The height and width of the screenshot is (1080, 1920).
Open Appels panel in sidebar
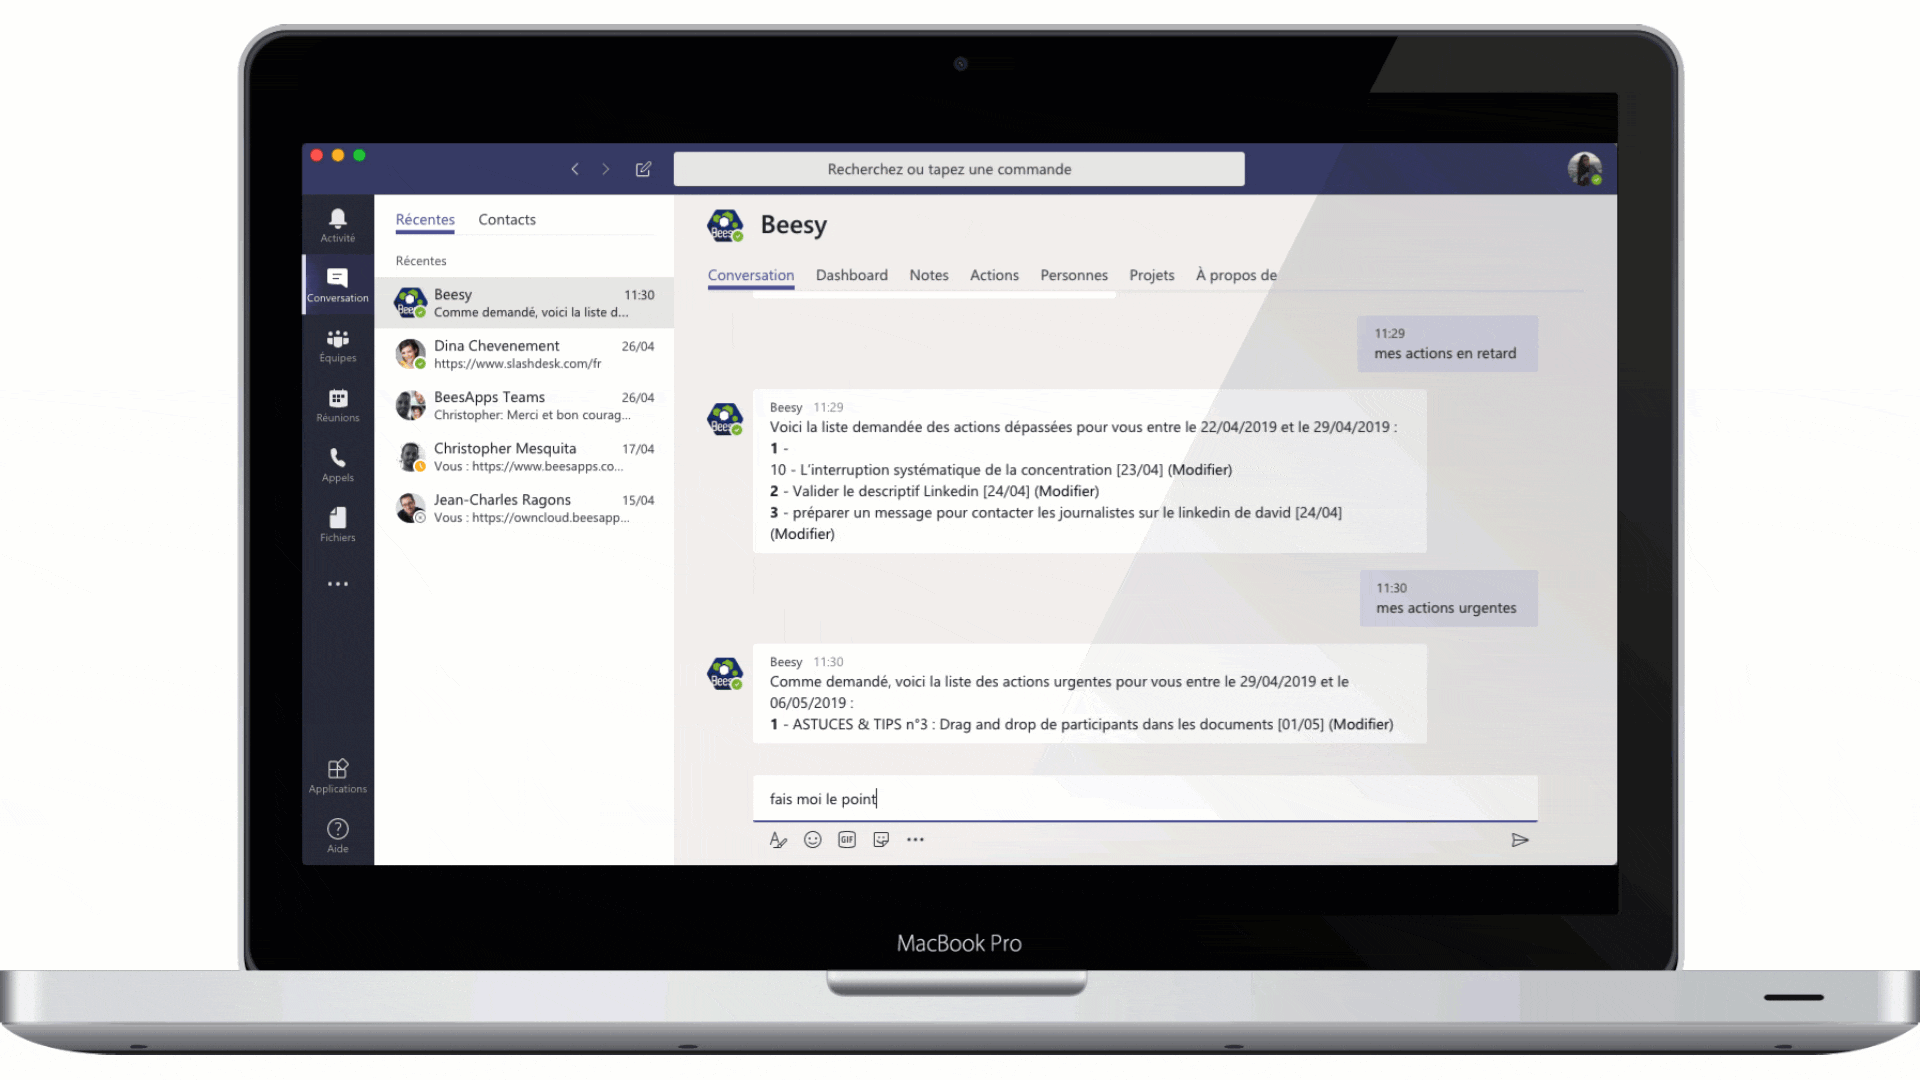338,464
